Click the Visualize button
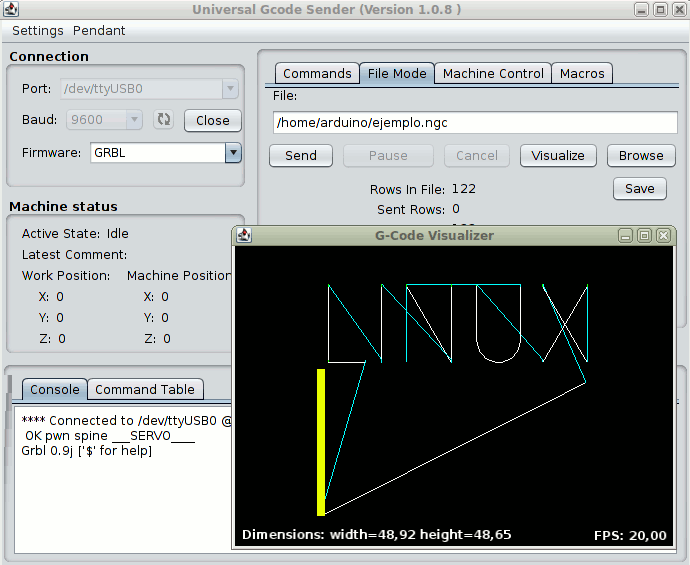 [558, 156]
